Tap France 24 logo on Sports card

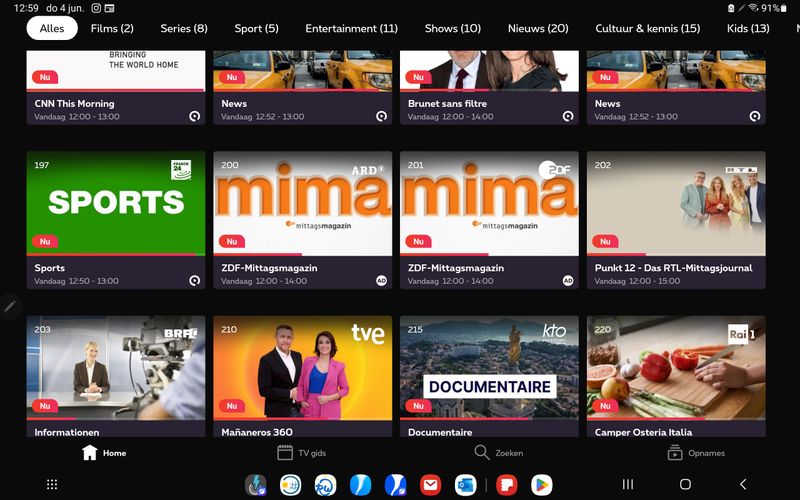tap(181, 170)
